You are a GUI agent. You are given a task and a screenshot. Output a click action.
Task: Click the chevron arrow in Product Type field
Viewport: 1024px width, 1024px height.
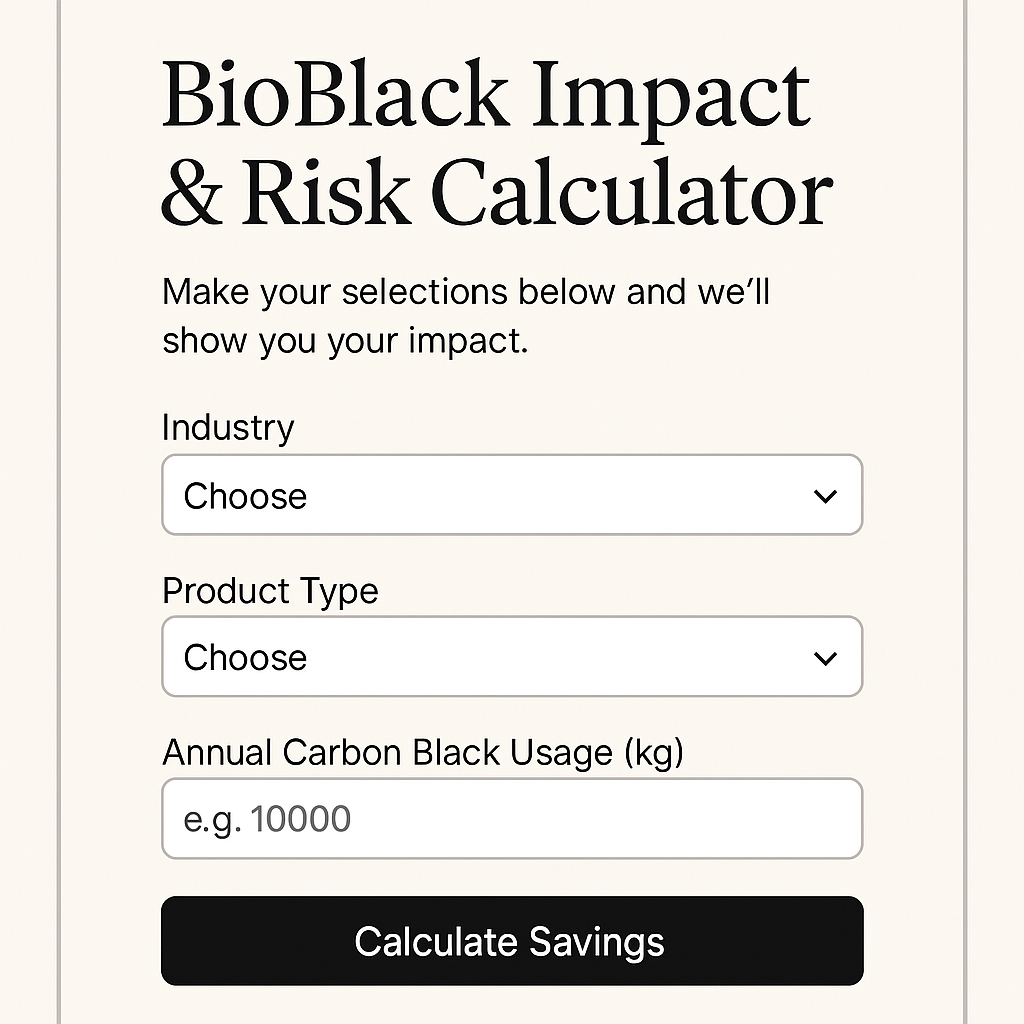pyautogui.click(x=825, y=658)
